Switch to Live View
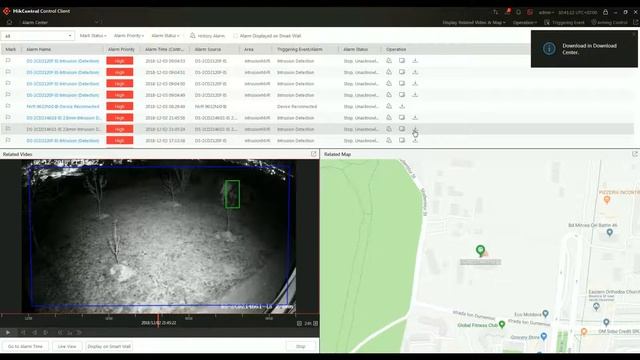Screen dimensions: 640x360 click(67, 346)
